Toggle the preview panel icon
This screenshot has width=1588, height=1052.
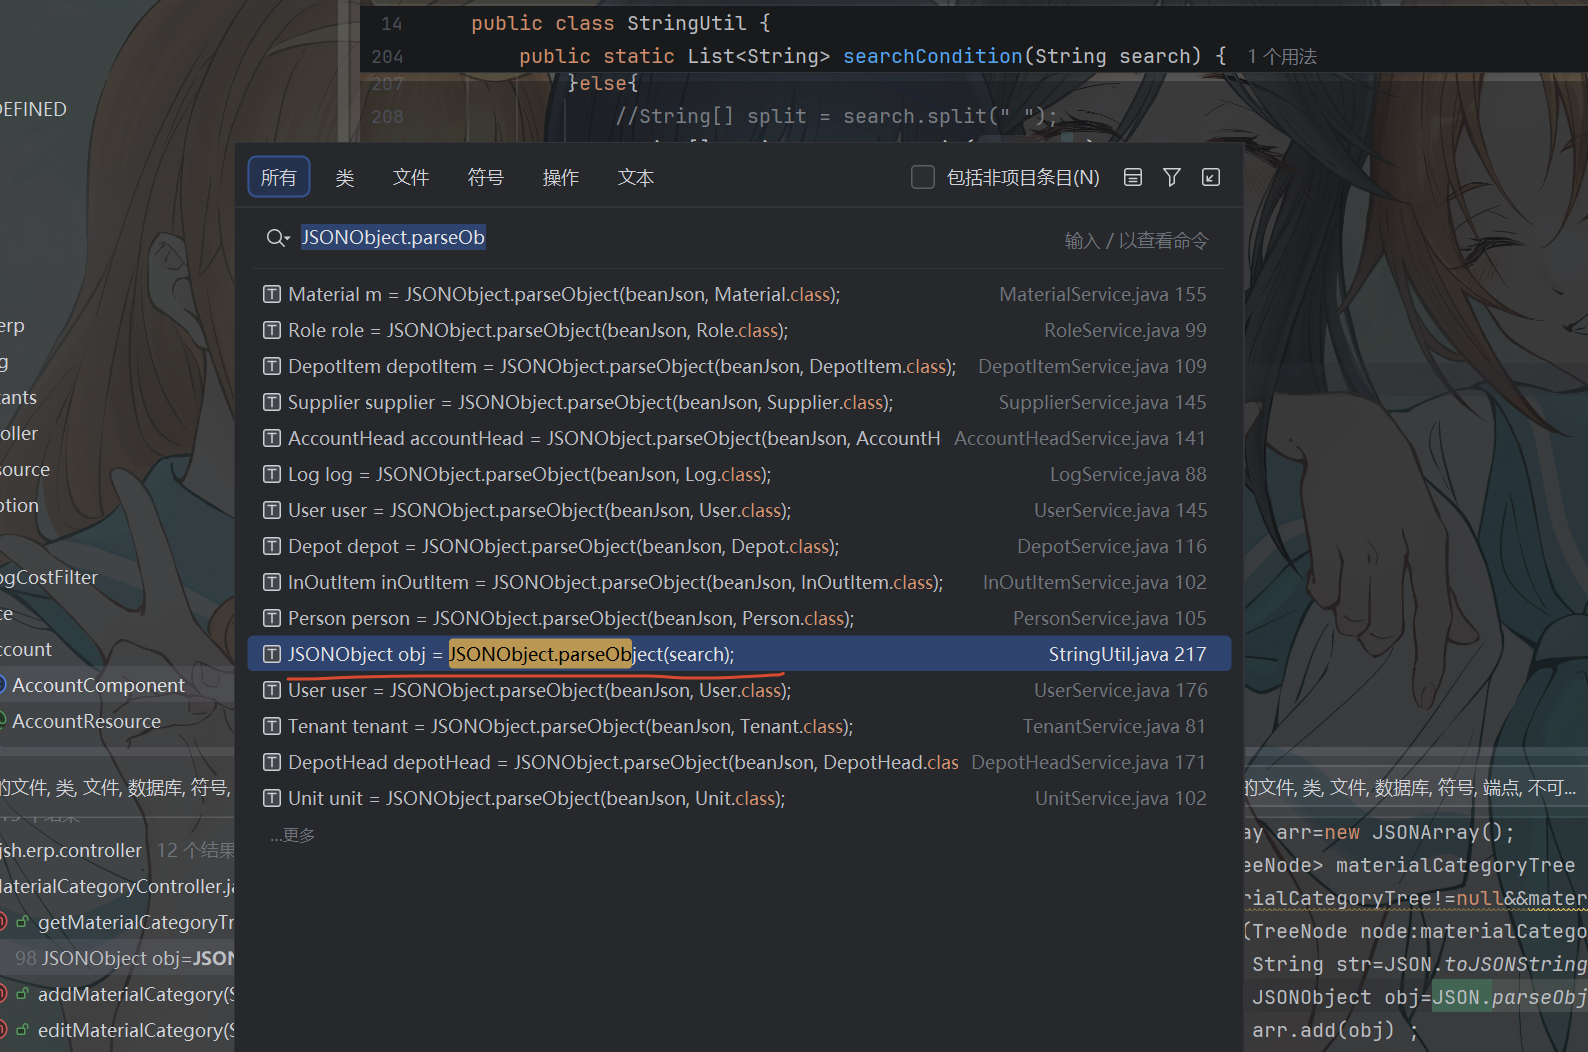tap(1132, 178)
